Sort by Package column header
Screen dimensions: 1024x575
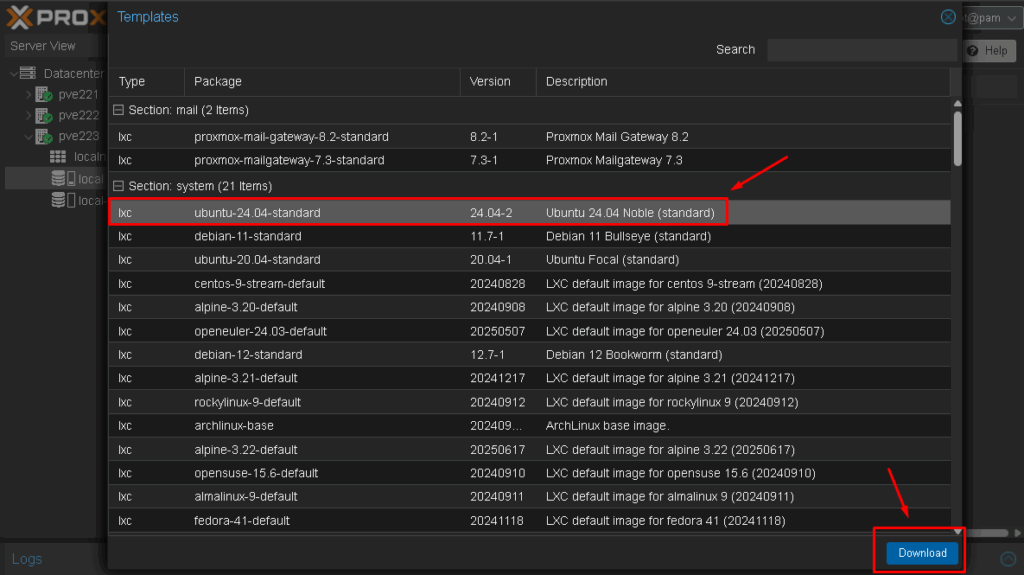click(322, 82)
